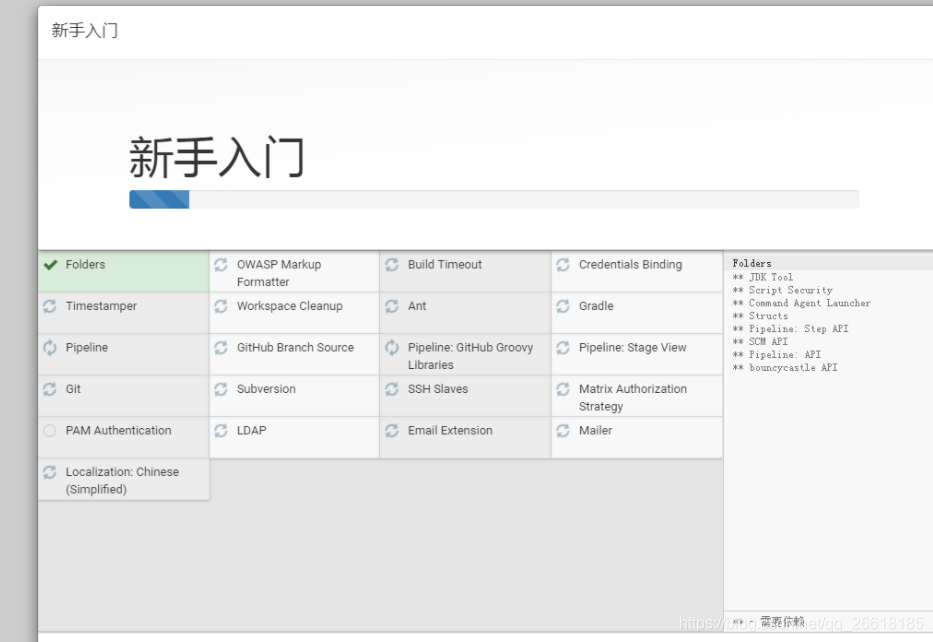
Task: Click the installation progress bar
Action: pos(494,199)
